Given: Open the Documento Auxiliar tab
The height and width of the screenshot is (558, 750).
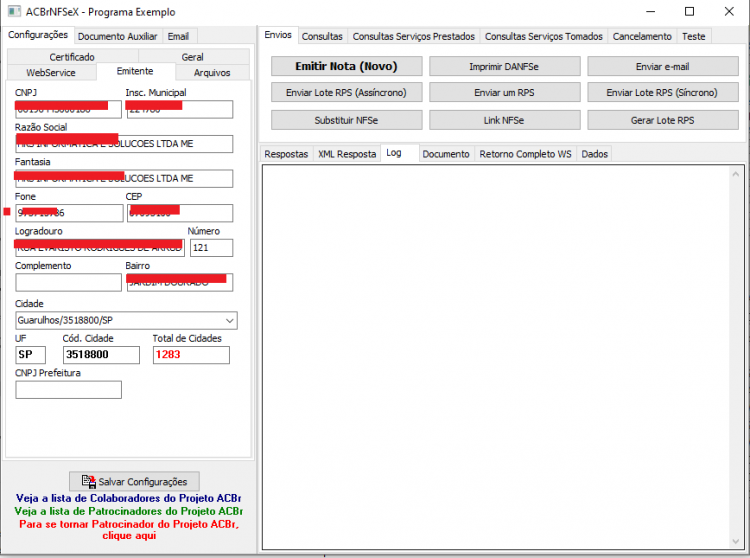Looking at the screenshot, I should point(117,36).
